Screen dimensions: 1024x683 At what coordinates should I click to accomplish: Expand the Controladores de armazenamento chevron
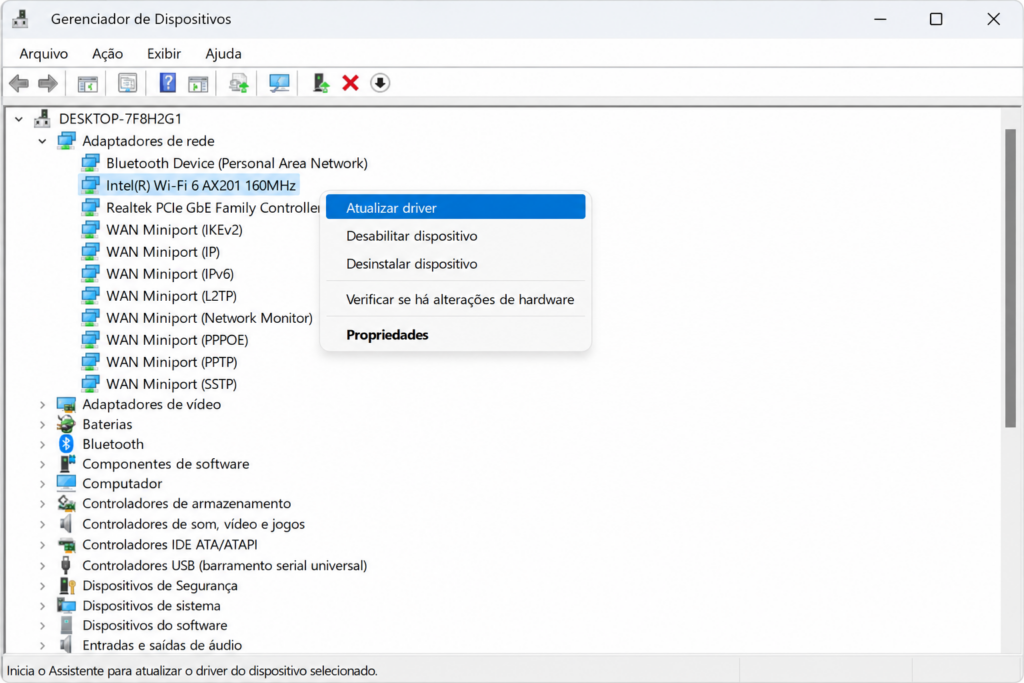tap(42, 504)
